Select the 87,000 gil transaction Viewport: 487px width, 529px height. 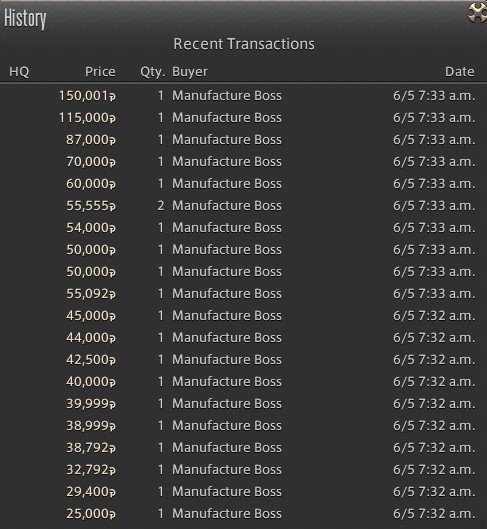point(244,139)
